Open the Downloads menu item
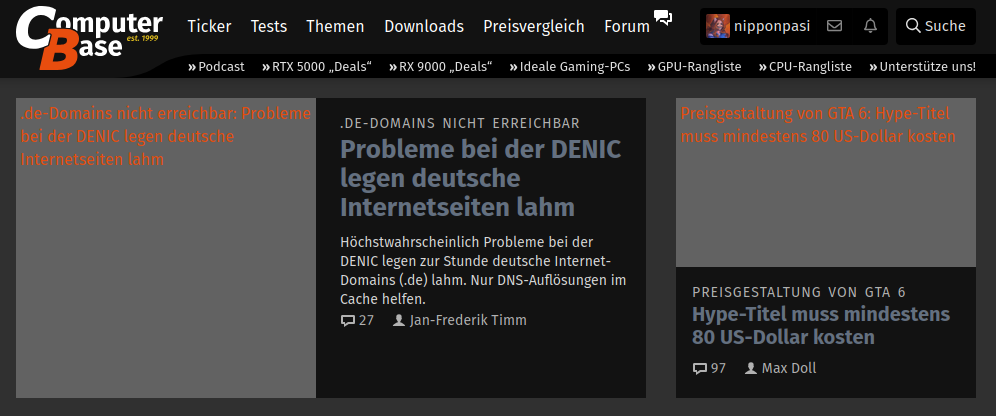 tap(424, 26)
